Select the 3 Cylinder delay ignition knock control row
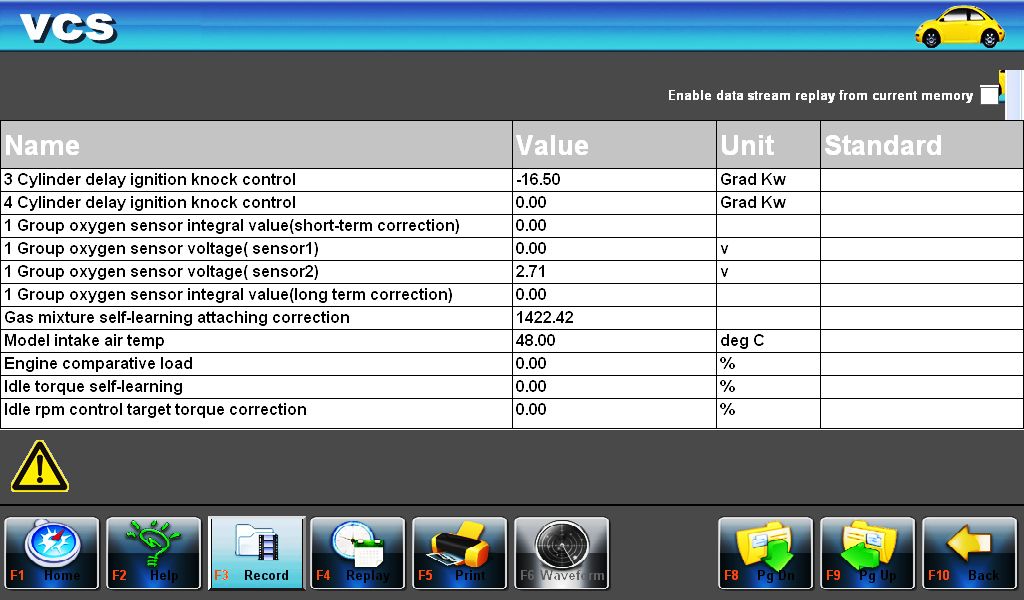This screenshot has width=1024, height=600. coord(512,180)
